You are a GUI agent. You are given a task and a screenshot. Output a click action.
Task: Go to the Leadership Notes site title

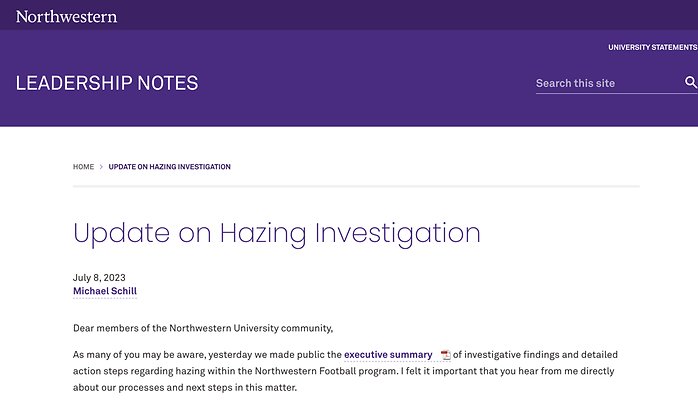coord(107,83)
